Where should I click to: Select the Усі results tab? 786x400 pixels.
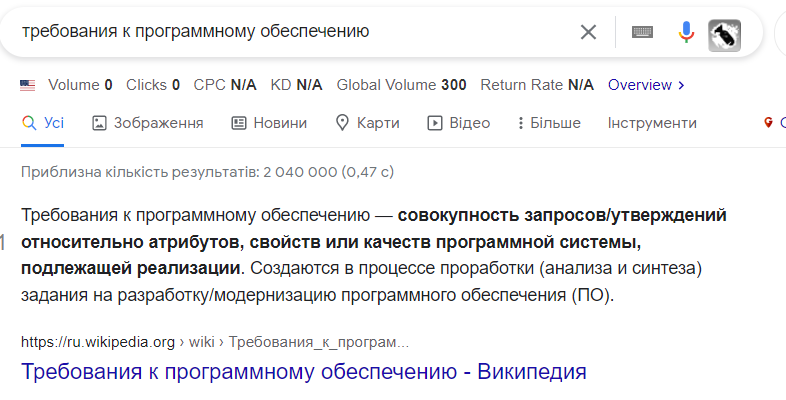[43, 123]
